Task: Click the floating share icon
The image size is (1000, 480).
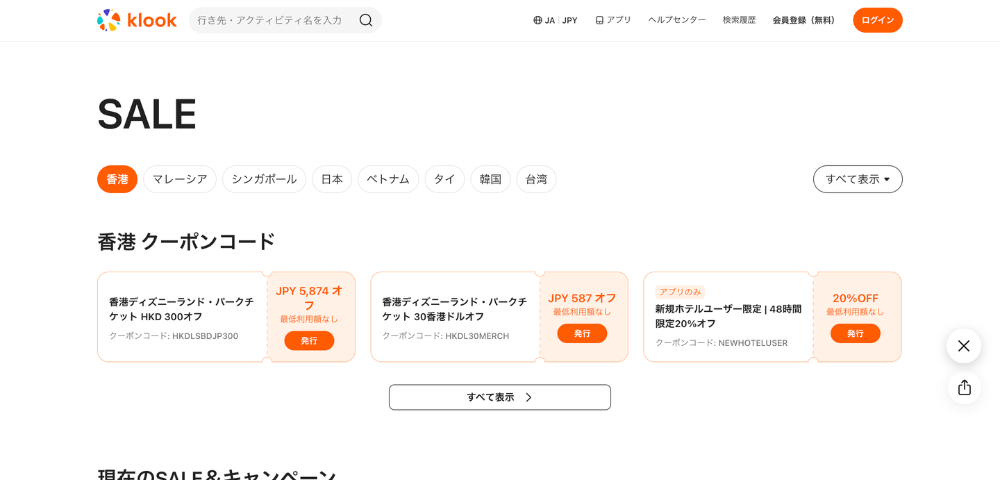Action: (964, 388)
